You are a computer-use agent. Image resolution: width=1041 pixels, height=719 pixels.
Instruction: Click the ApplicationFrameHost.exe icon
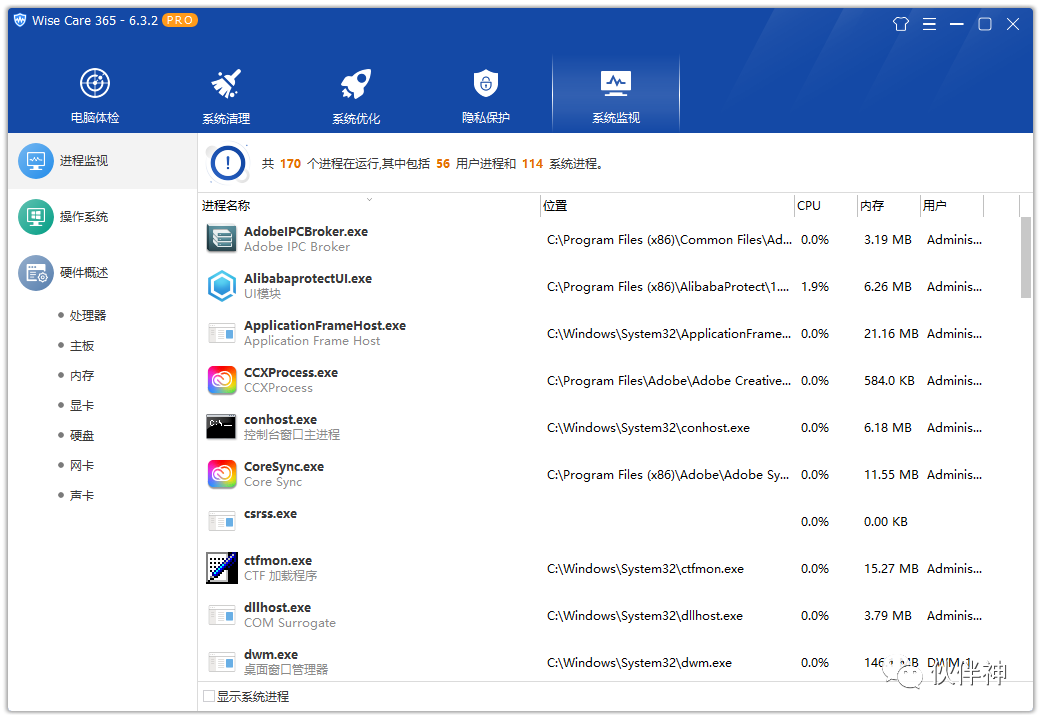pos(222,333)
